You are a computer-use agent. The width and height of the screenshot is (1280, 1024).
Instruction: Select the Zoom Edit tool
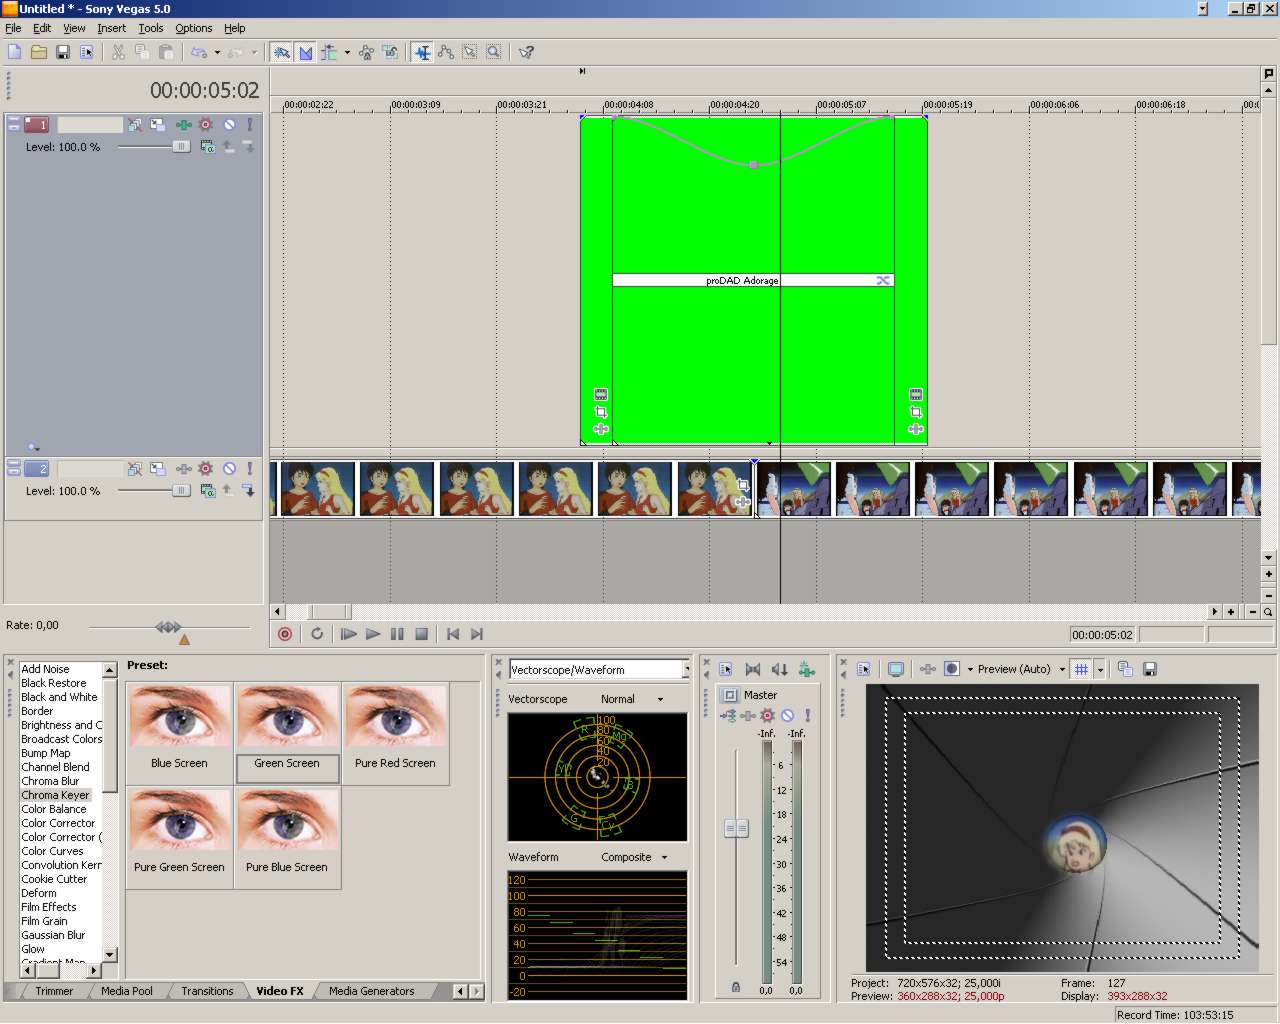[494, 52]
